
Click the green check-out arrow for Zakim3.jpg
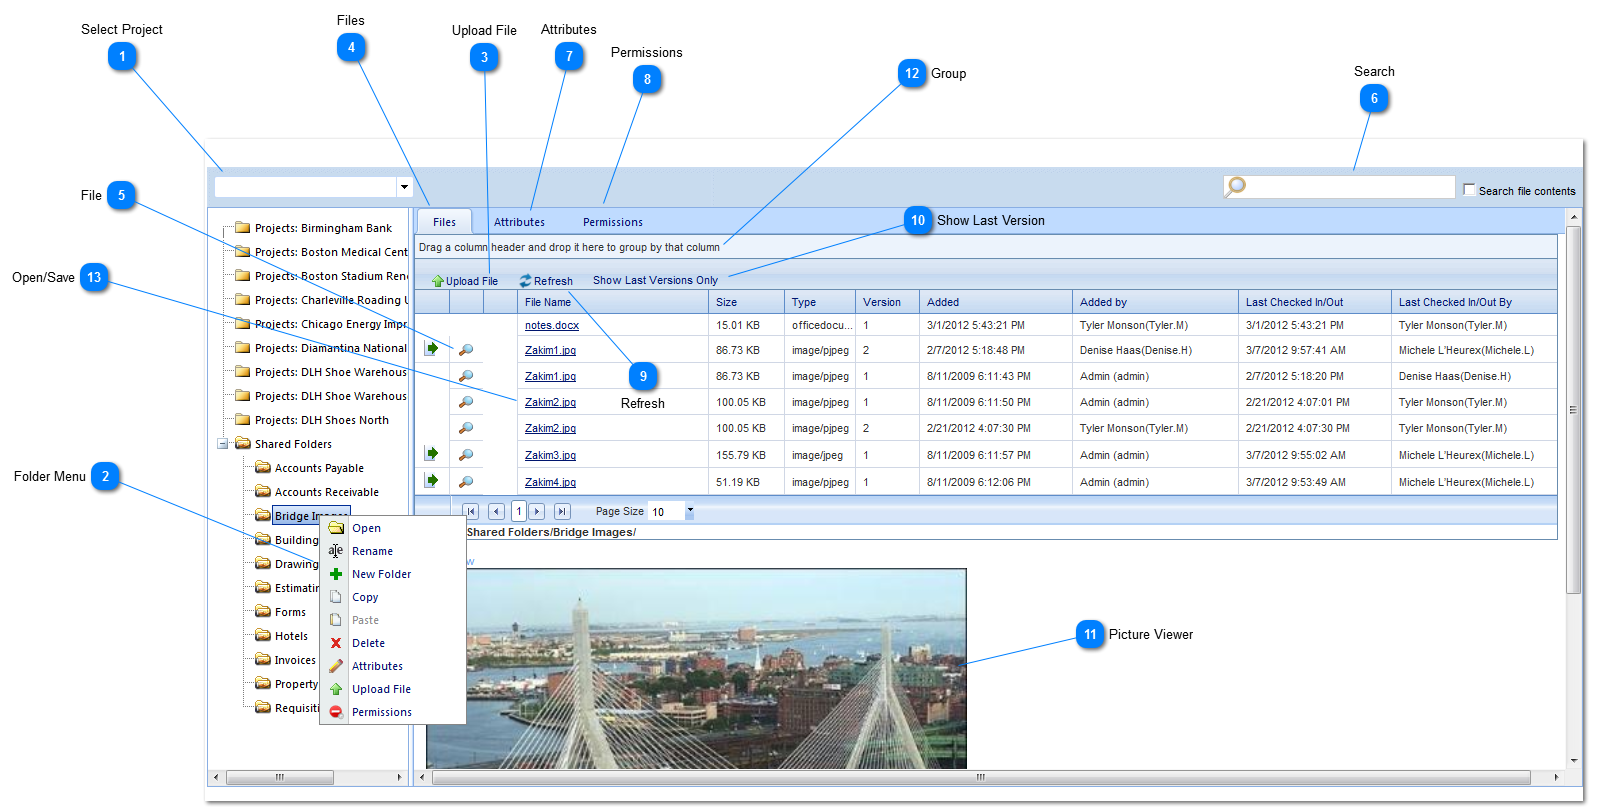point(432,454)
